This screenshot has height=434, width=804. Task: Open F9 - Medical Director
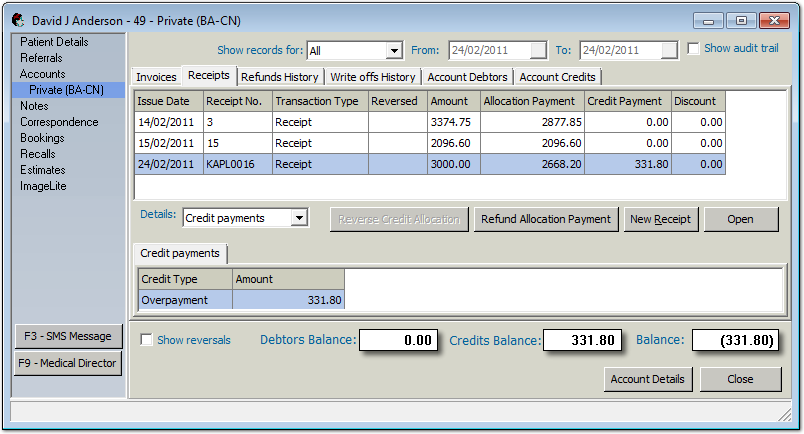[67, 363]
